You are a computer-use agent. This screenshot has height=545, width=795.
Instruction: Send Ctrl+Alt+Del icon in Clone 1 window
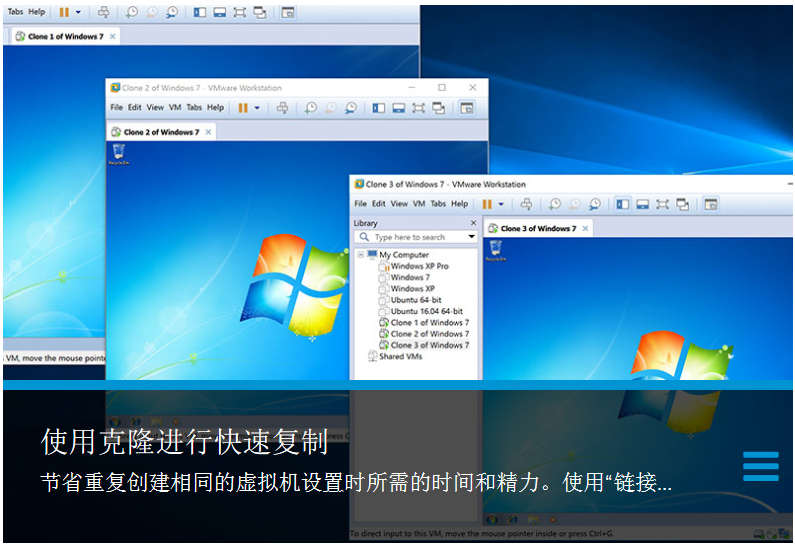pos(103,12)
